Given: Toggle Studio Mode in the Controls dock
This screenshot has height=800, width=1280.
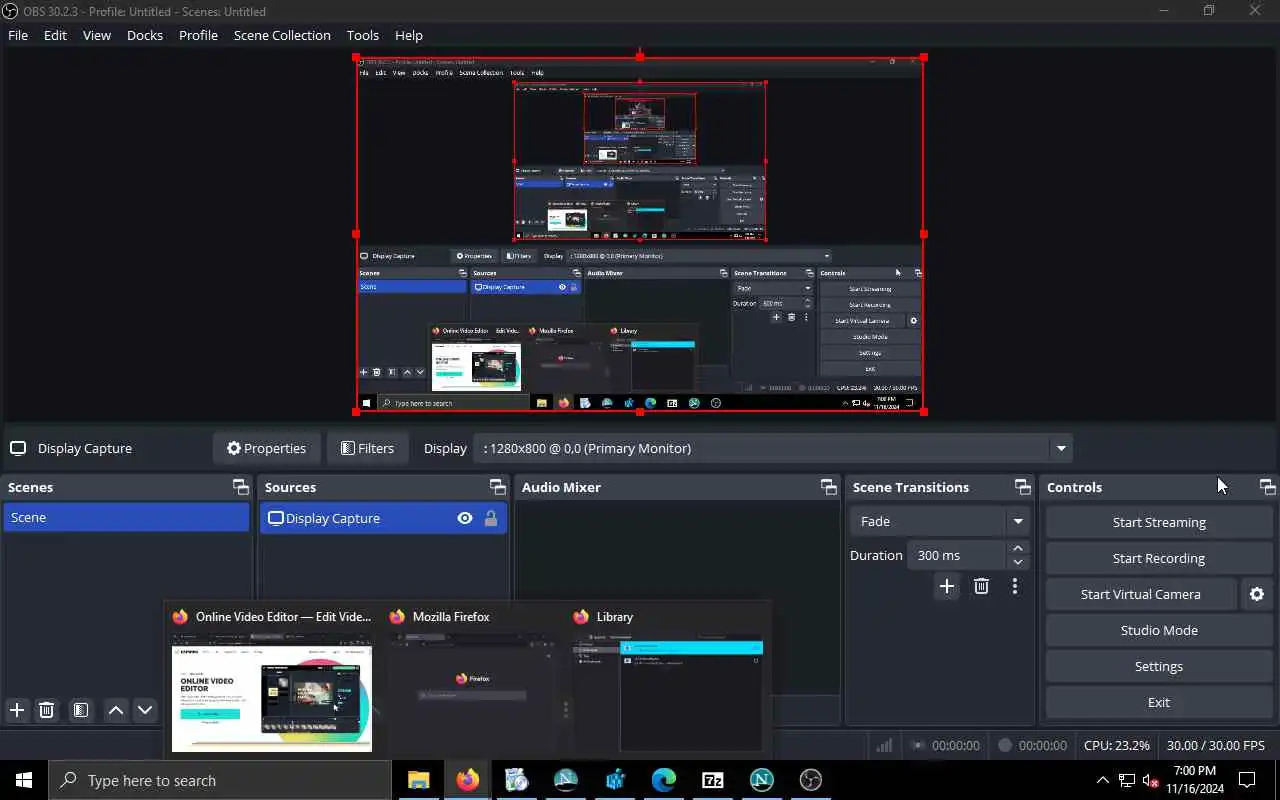Looking at the screenshot, I should tap(1159, 630).
